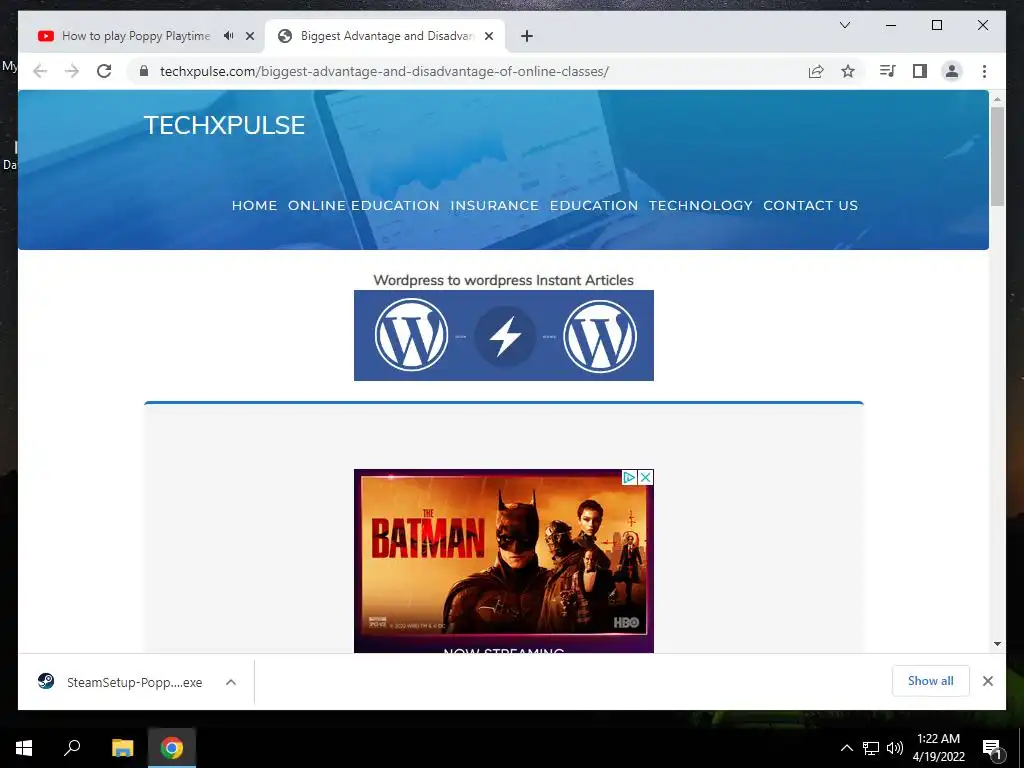Screen dimensions: 1024x768
Task: Close the downloads bar
Action: pyautogui.click(x=987, y=681)
